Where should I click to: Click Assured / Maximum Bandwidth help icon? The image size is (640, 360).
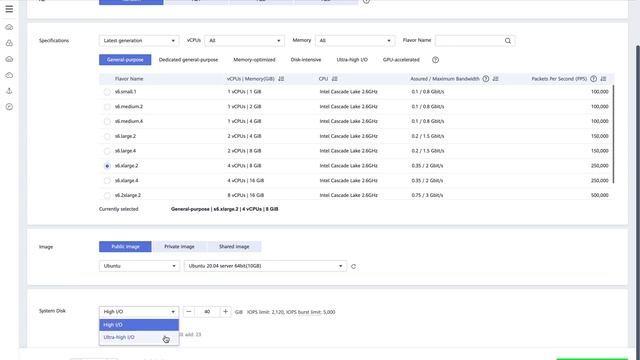486,79
